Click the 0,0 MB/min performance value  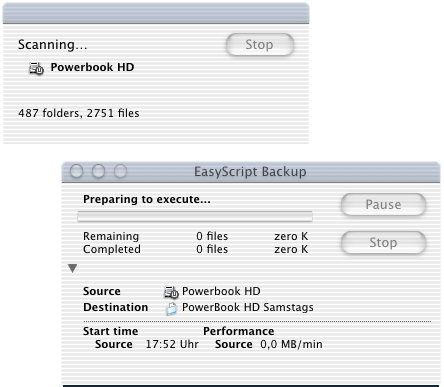[291, 344]
